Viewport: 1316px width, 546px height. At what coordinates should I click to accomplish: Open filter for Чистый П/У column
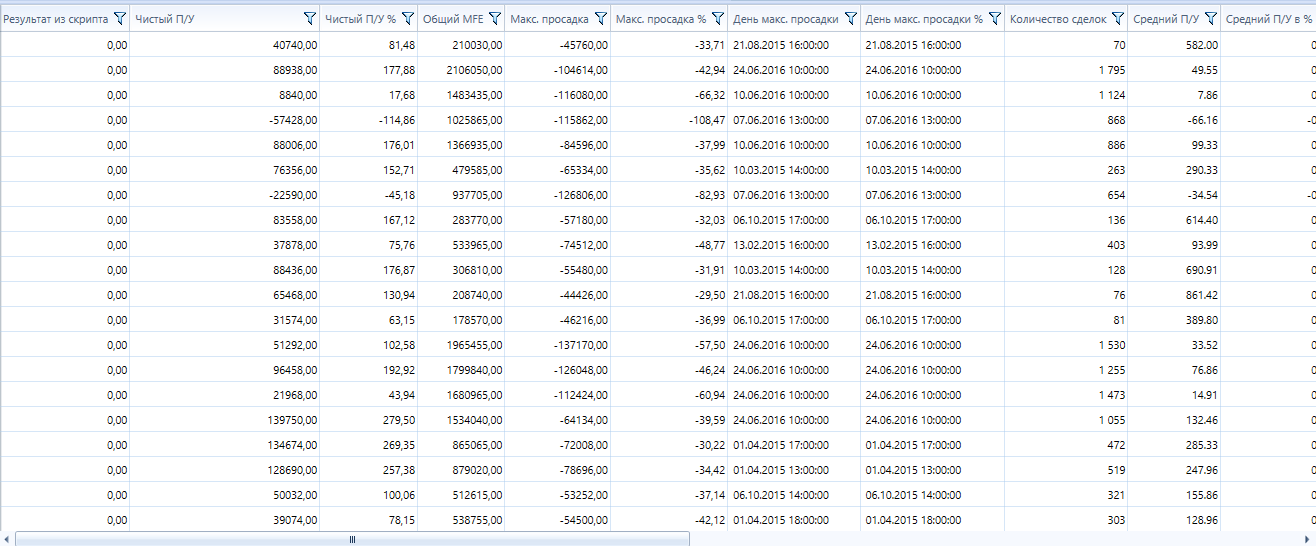[x=309, y=18]
